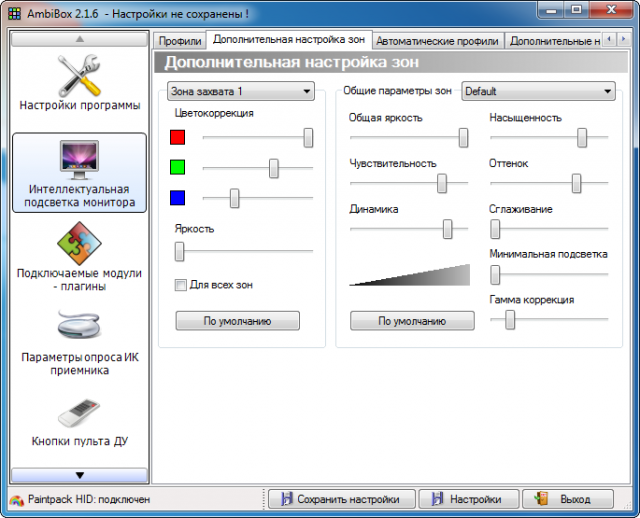Click the Оттенок slider handle
This screenshot has height=518, width=640.
click(x=576, y=183)
